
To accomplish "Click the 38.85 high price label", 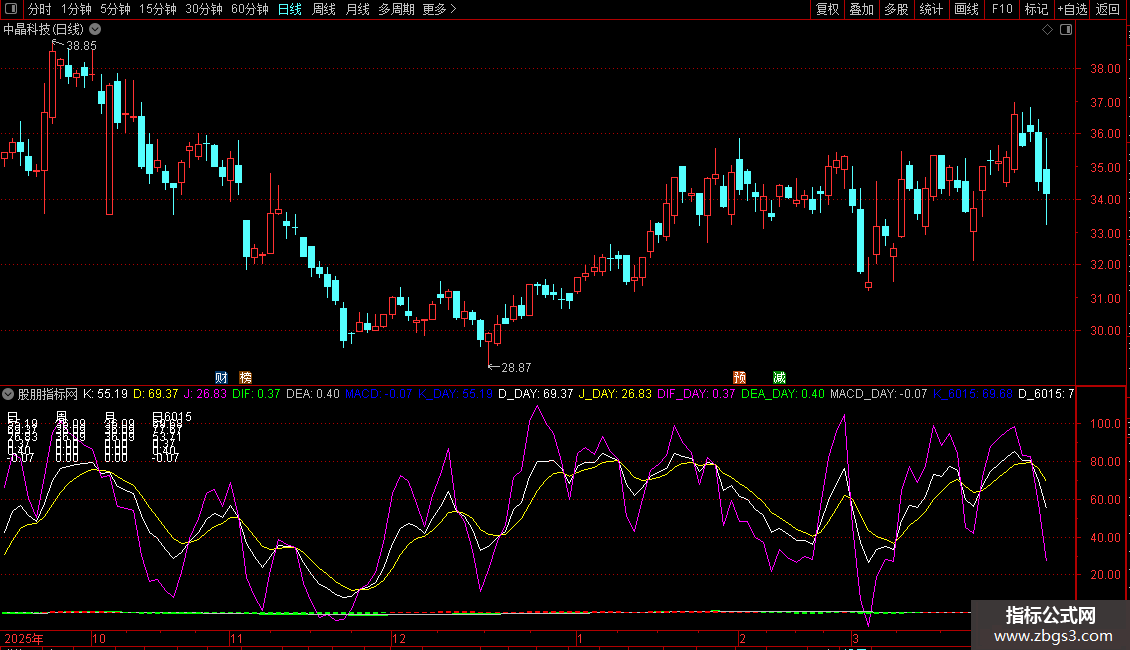I will pyautogui.click(x=81, y=45).
